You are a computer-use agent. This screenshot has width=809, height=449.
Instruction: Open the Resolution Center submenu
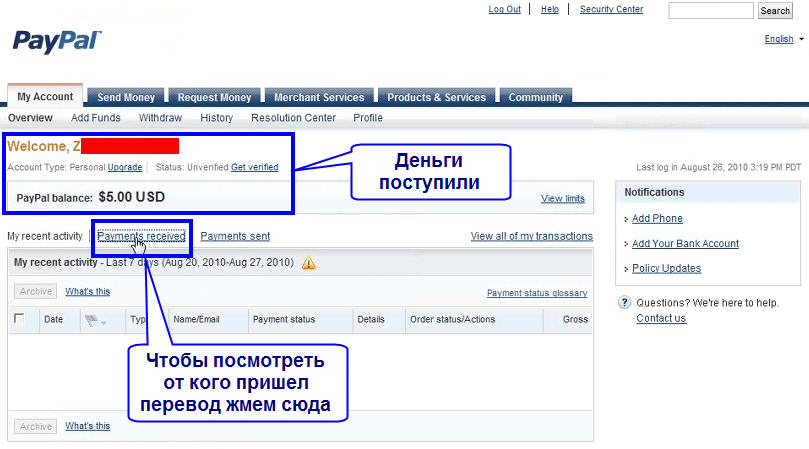(x=293, y=118)
